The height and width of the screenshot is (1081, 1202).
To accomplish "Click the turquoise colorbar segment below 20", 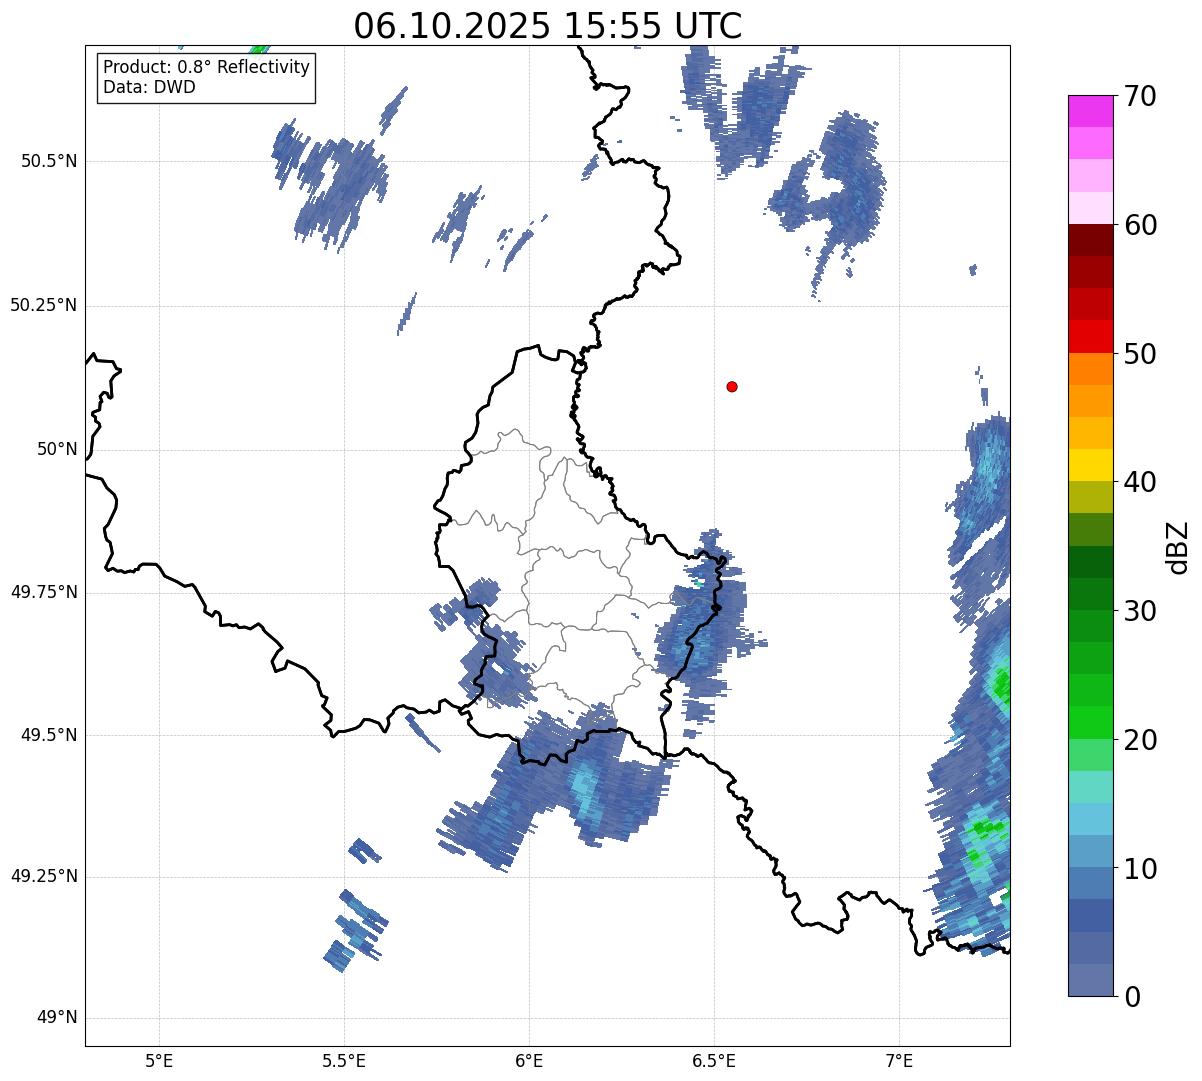I will 1091,787.
